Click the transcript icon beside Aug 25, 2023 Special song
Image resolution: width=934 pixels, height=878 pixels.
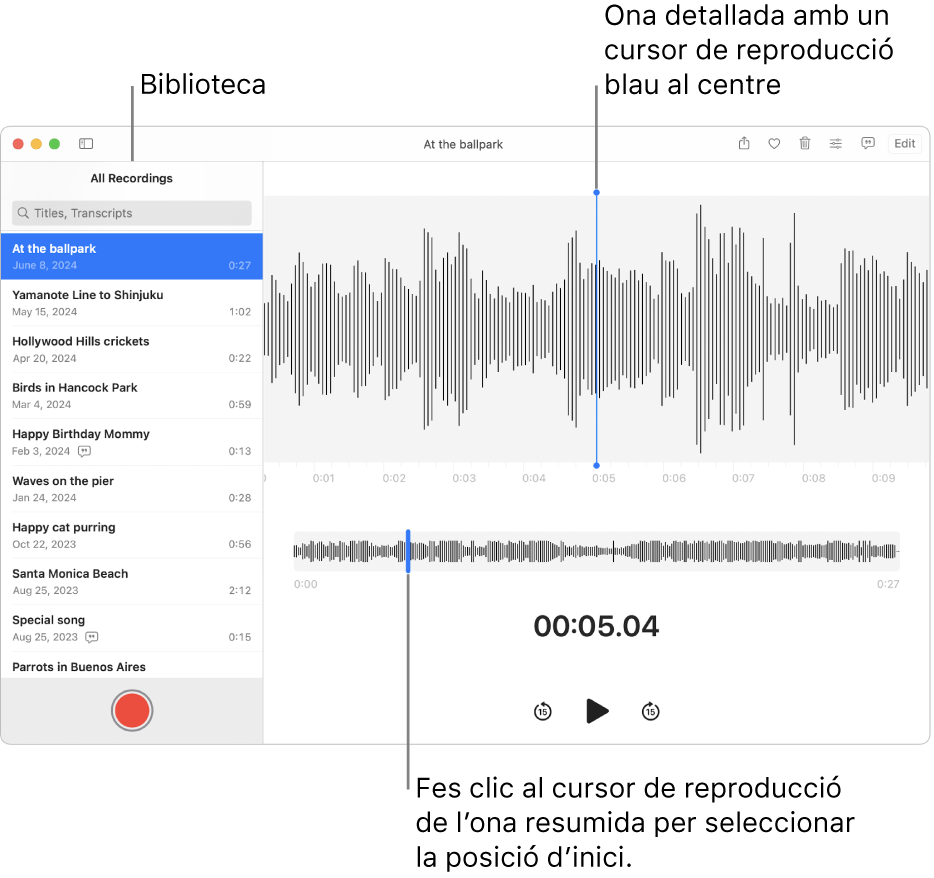[x=92, y=637]
